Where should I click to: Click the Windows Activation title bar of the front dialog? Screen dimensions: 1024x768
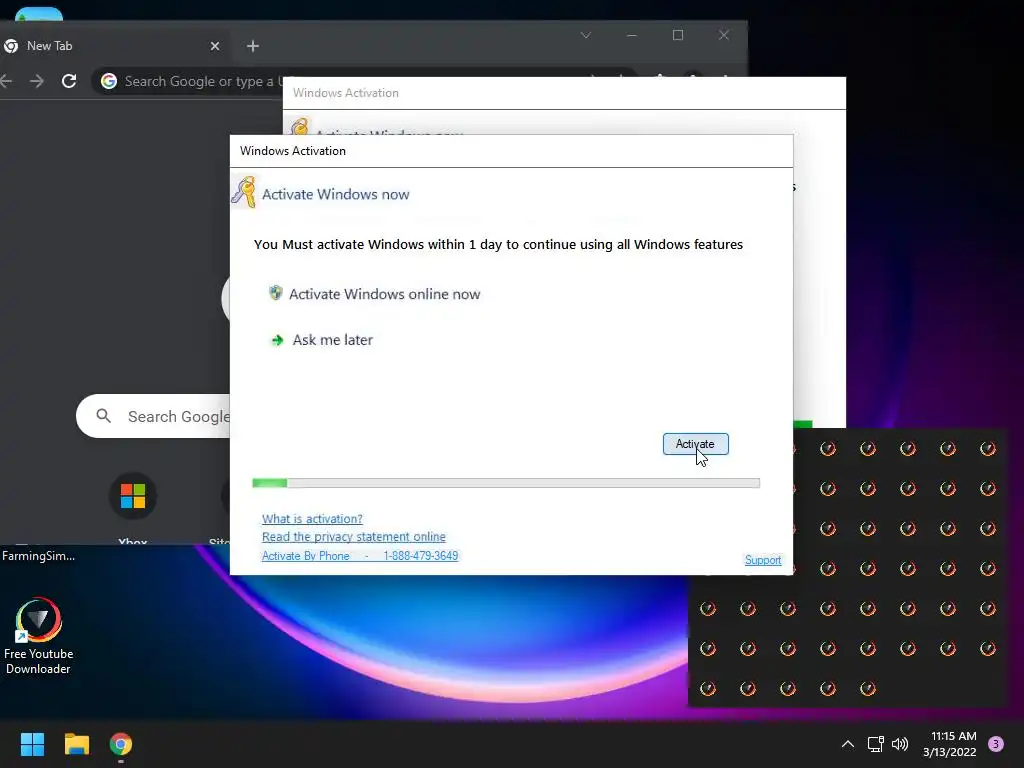[511, 151]
